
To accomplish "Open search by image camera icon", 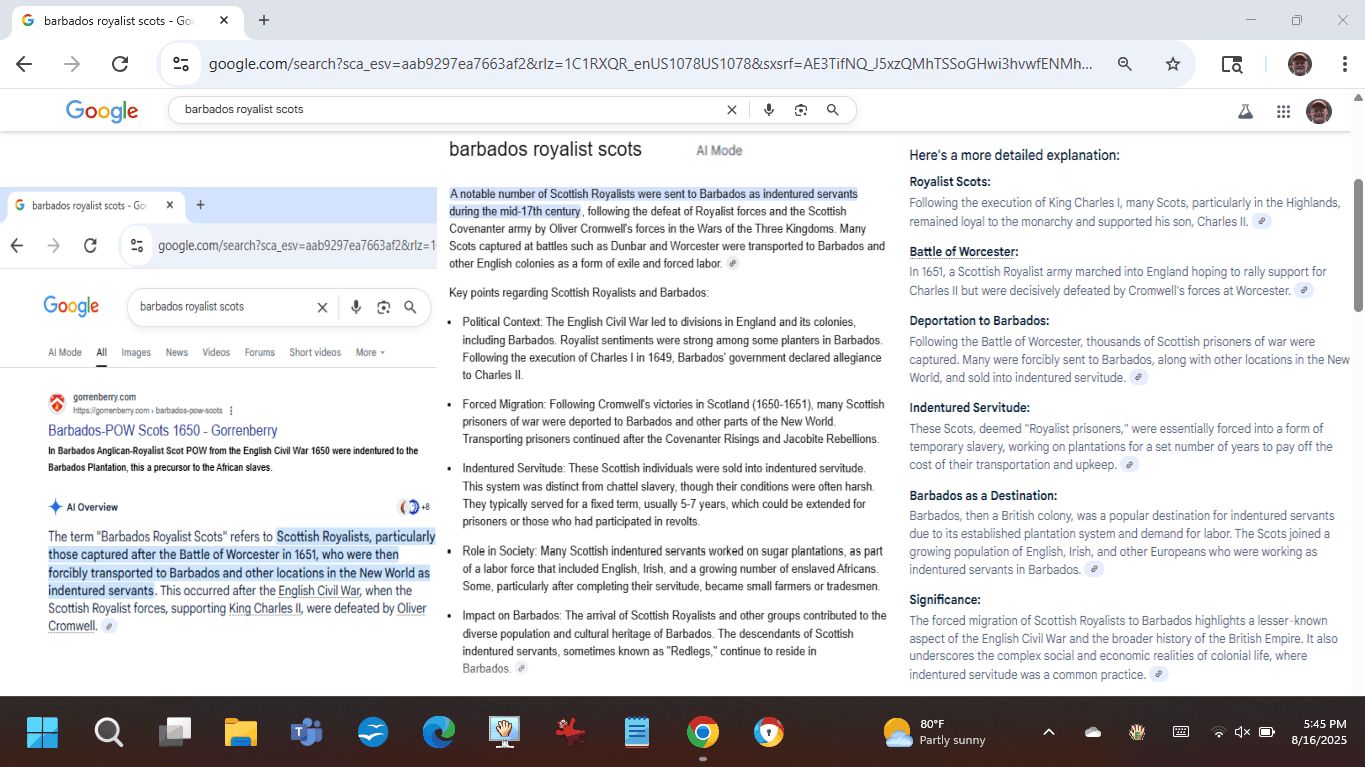I will 800,110.
